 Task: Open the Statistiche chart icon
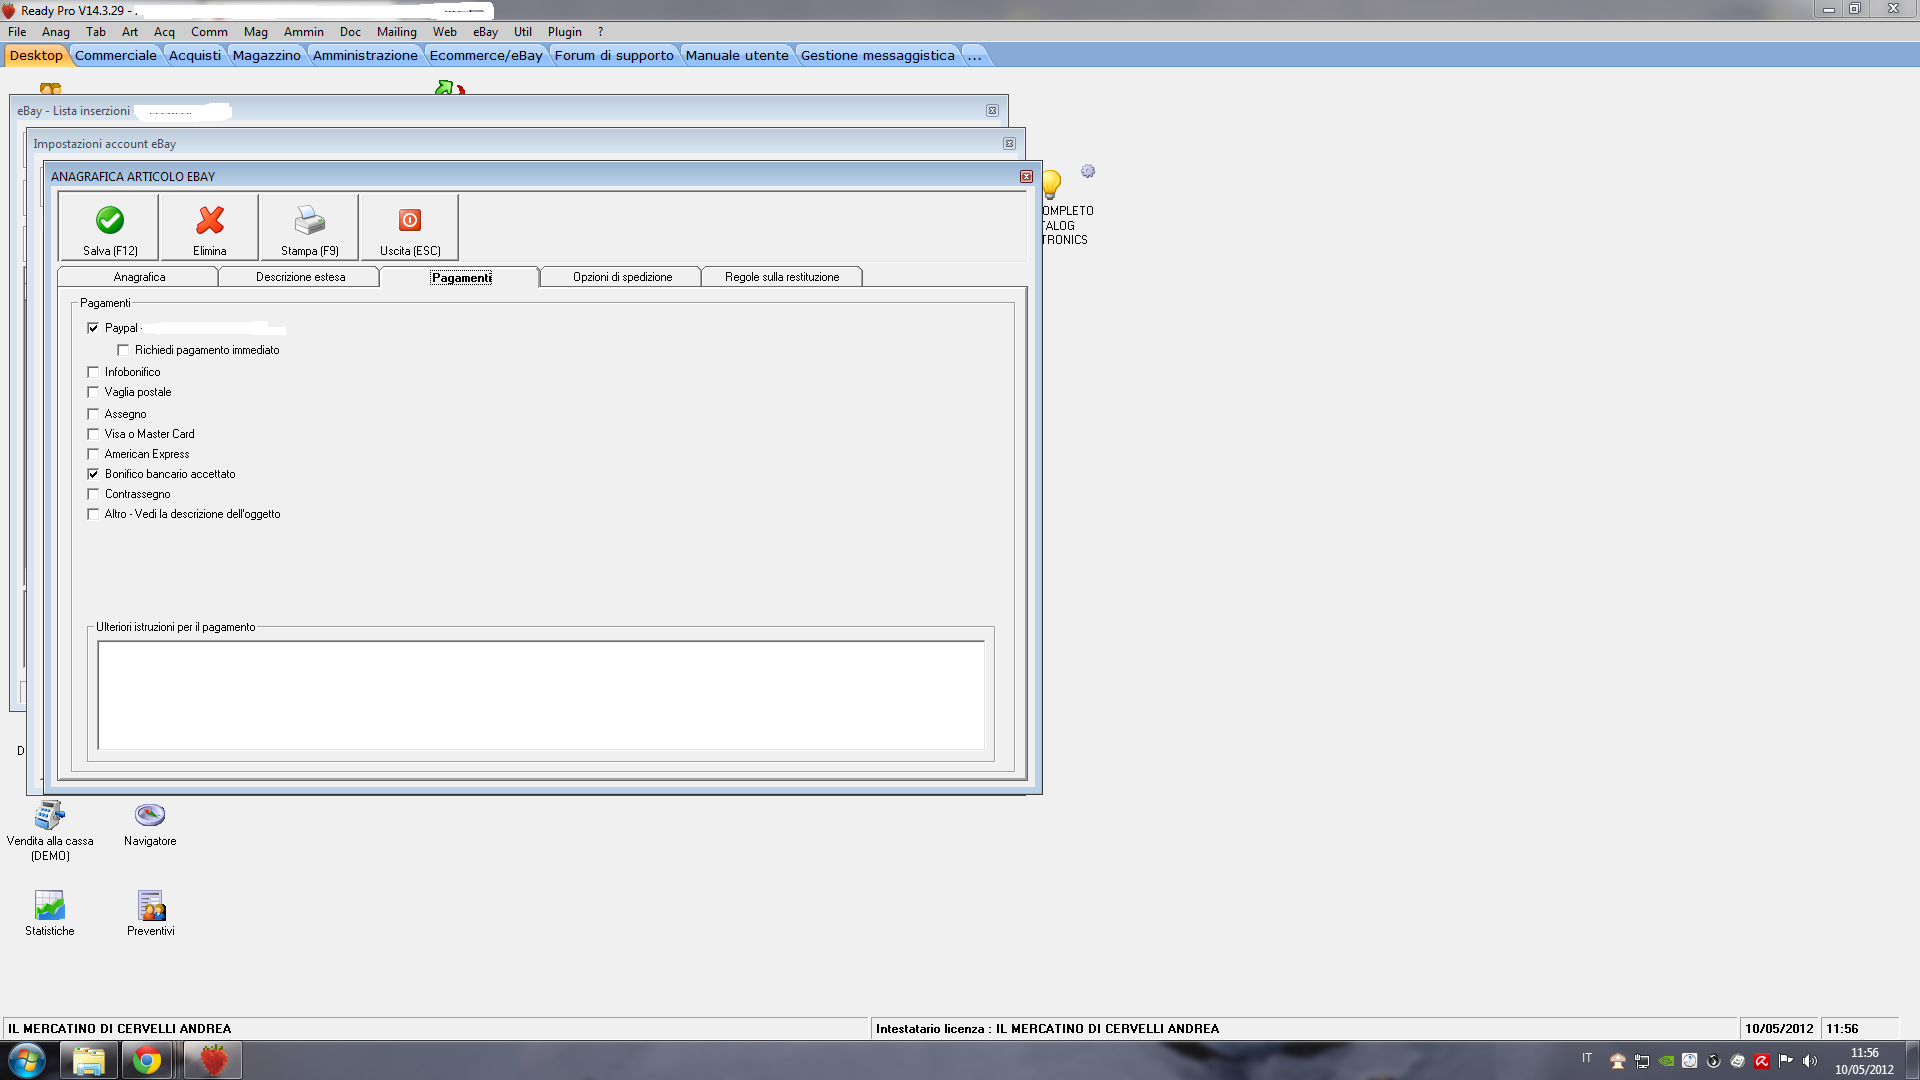[x=49, y=905]
